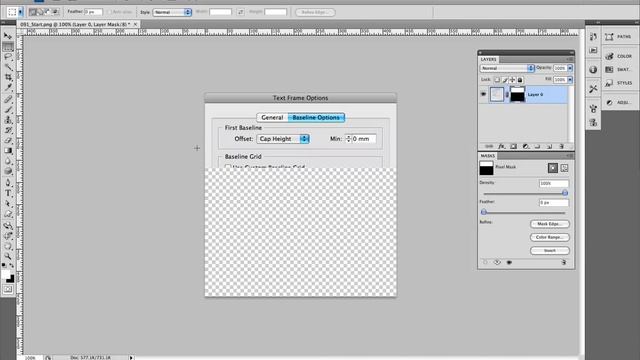
Task: Click the Mask Edge button
Action: pyautogui.click(x=550, y=224)
